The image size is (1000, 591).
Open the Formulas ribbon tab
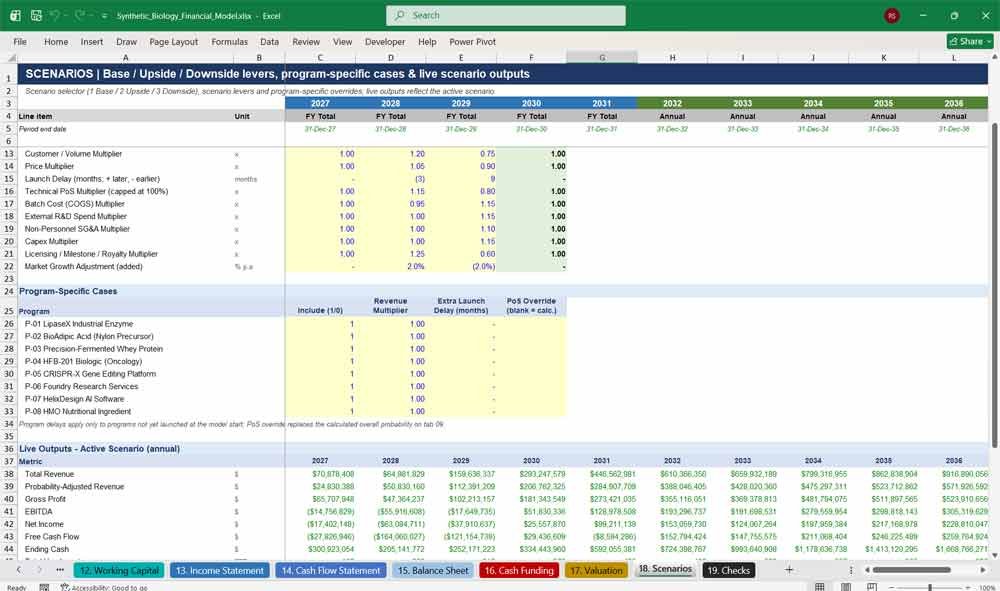point(230,41)
